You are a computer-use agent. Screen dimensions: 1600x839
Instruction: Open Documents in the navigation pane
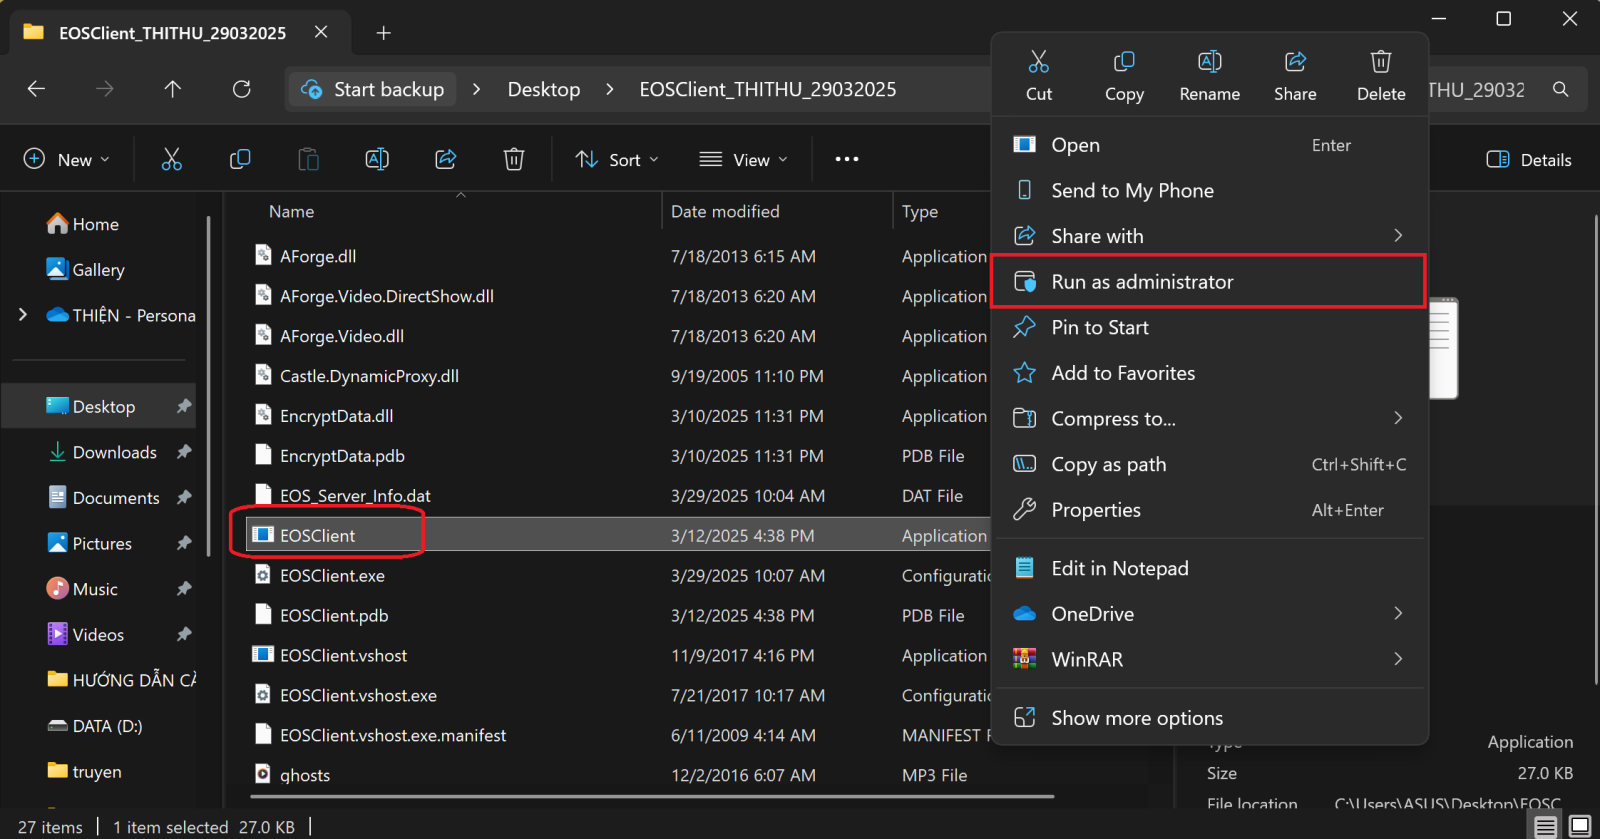pos(104,498)
